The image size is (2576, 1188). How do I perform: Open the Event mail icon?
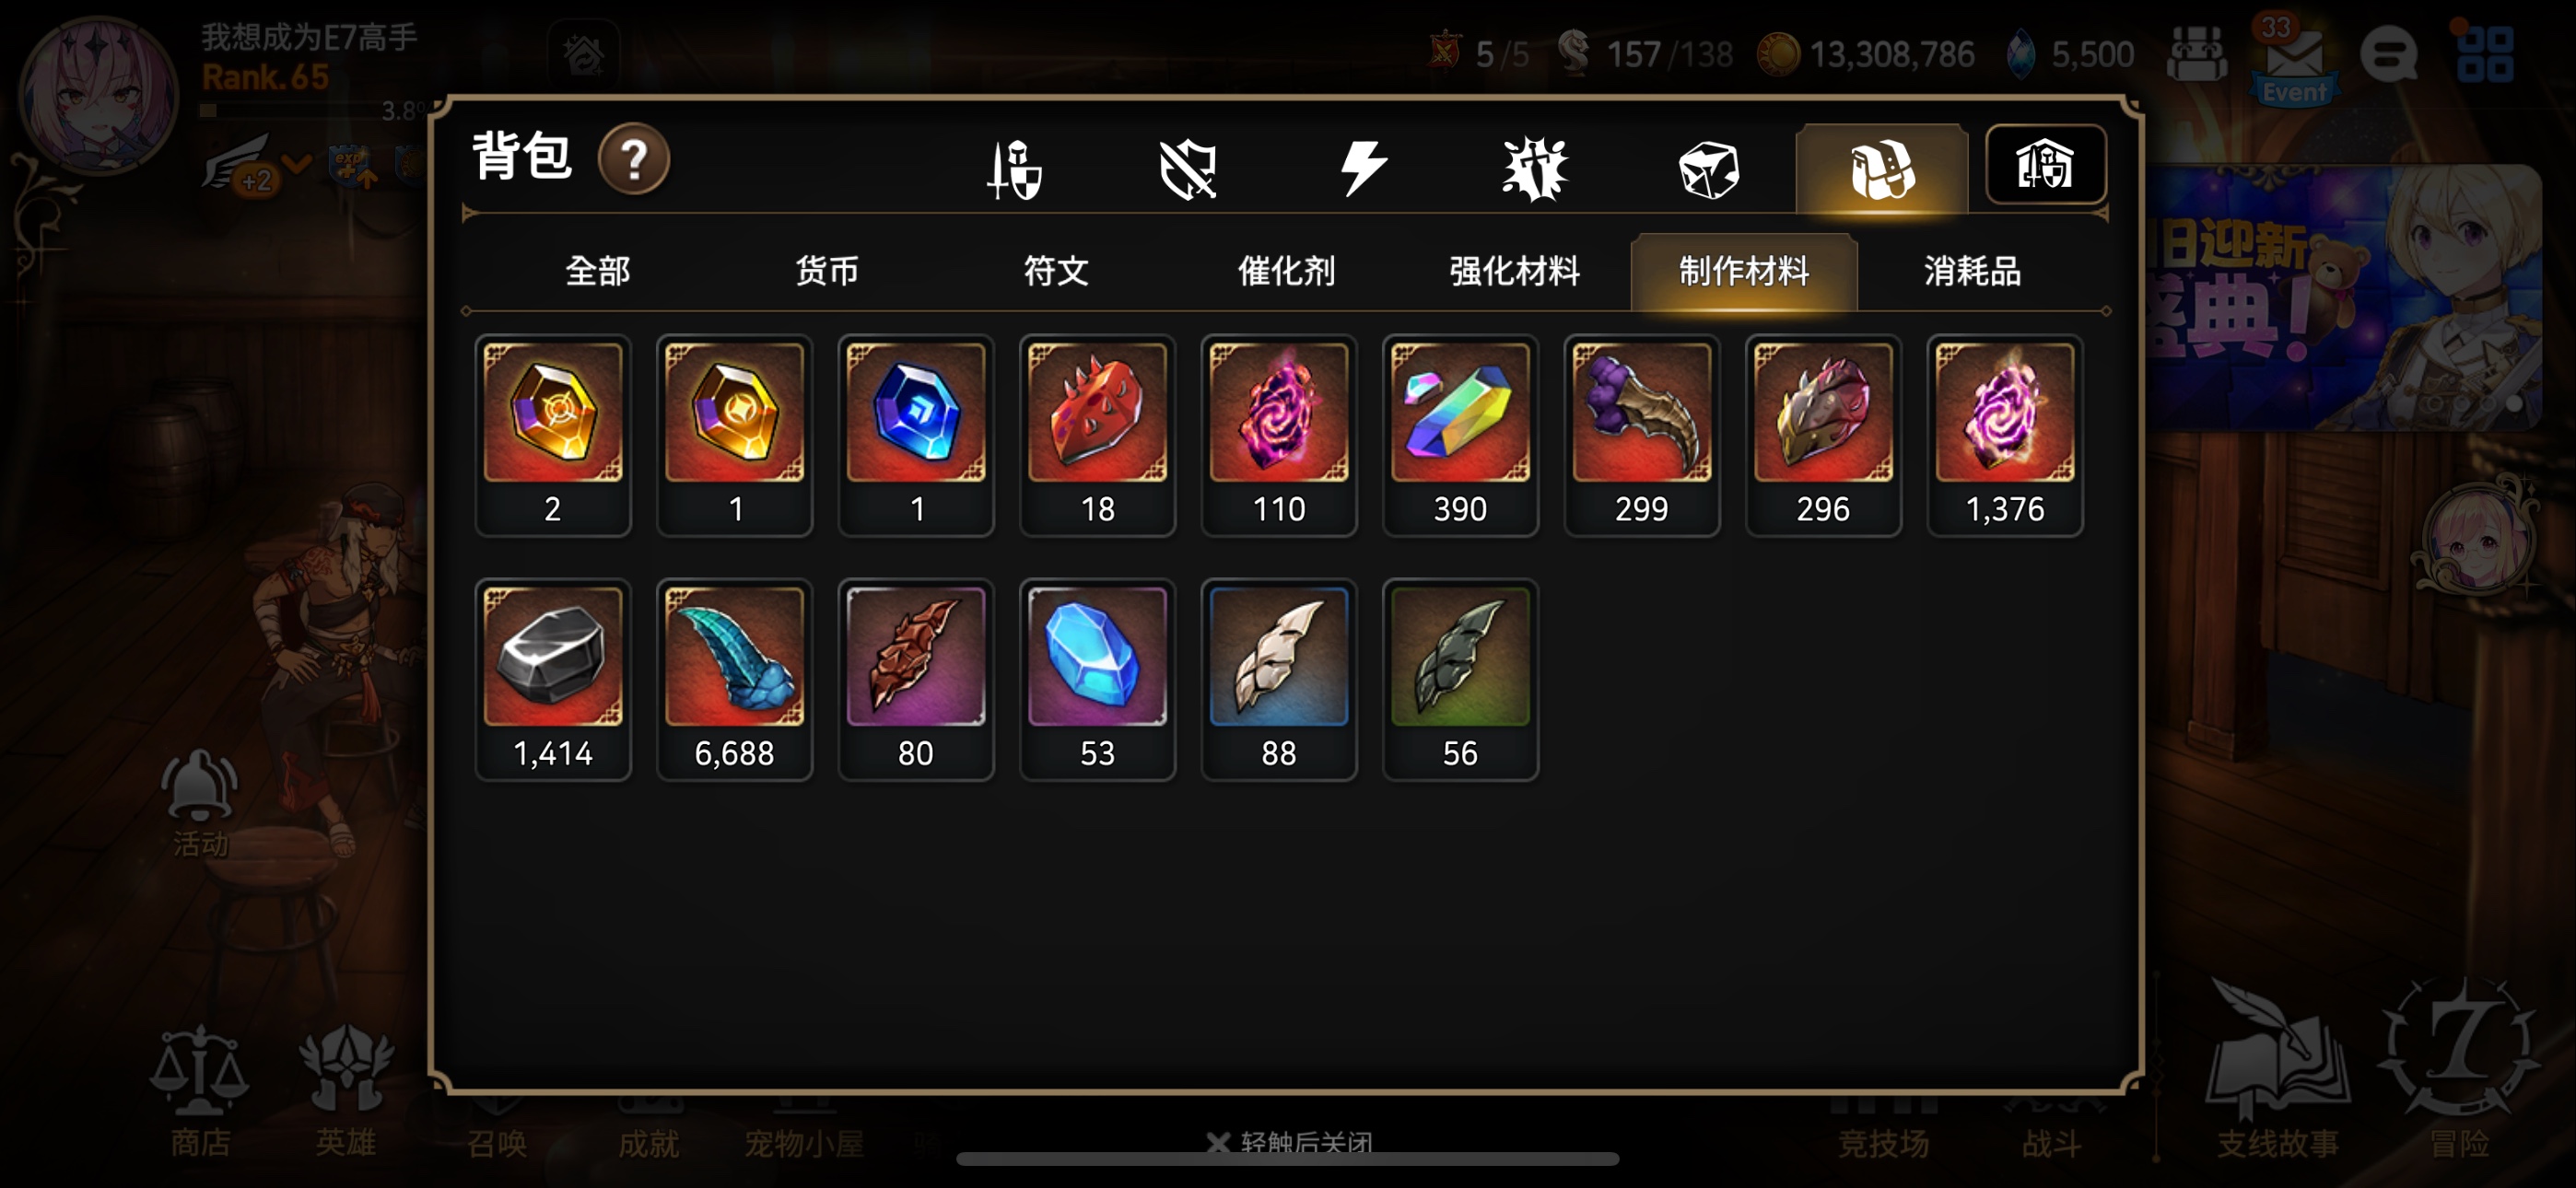click(2294, 60)
